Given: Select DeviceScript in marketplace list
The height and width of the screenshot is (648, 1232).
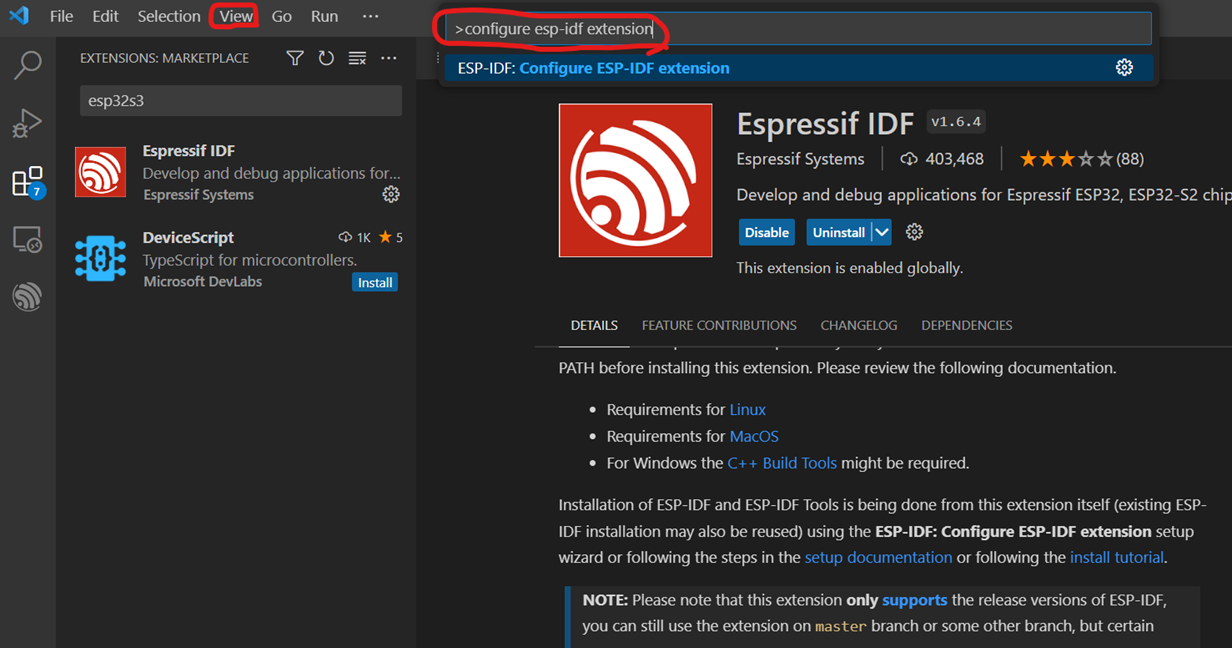Looking at the screenshot, I should pos(236,259).
